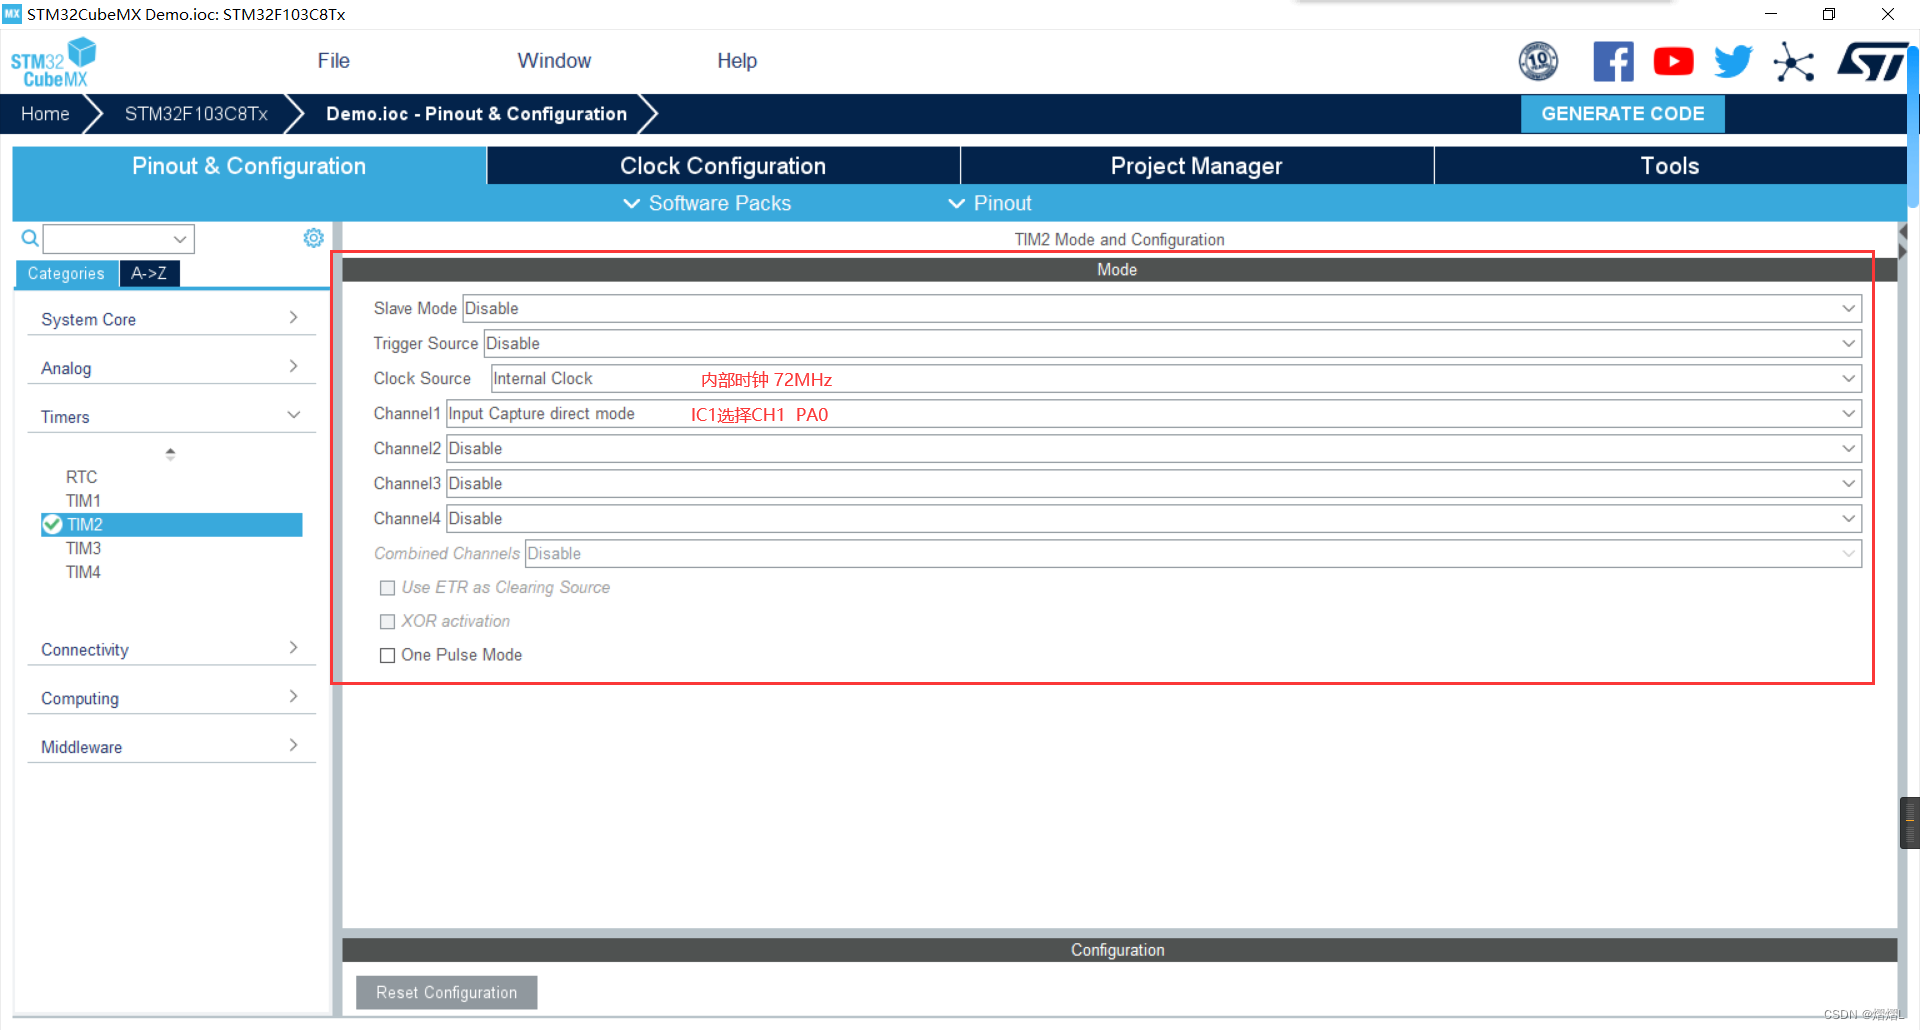Open the search field dropdown arrow

[x=180, y=239]
